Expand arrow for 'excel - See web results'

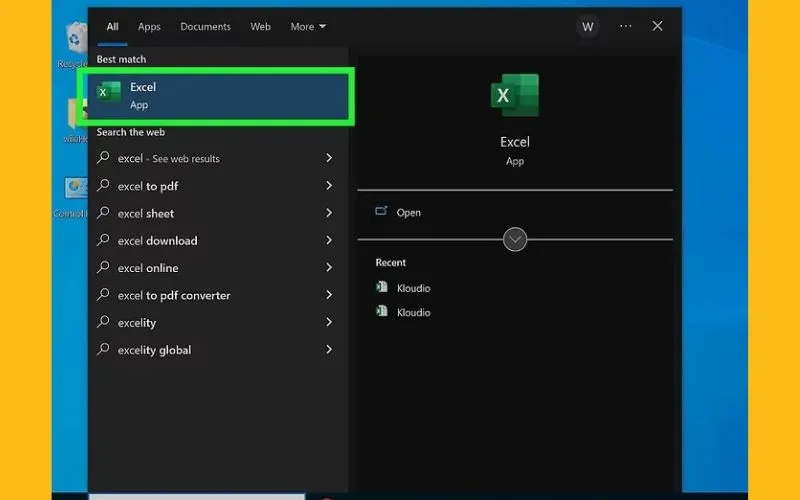pyautogui.click(x=329, y=158)
